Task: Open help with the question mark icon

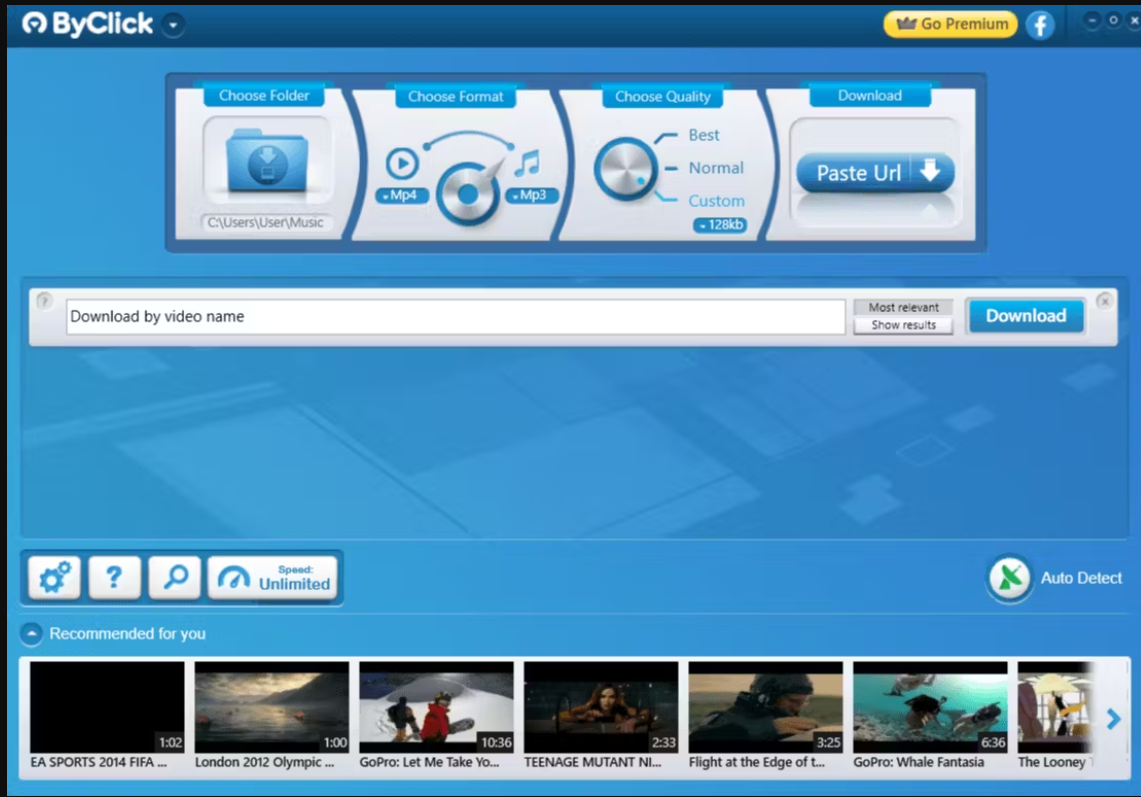Action: tap(114, 578)
